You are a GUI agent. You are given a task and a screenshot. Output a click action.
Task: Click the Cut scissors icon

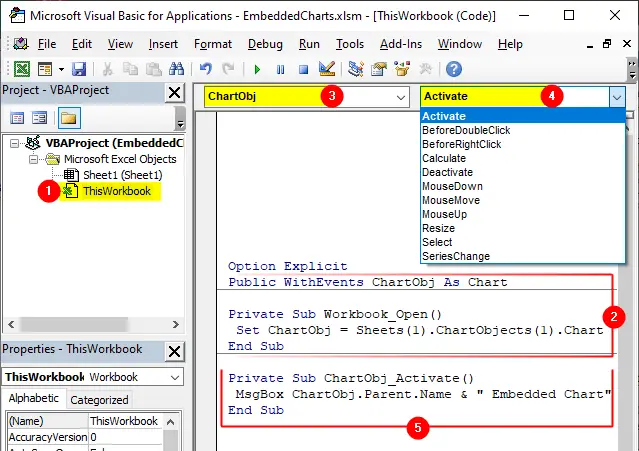[108, 69]
